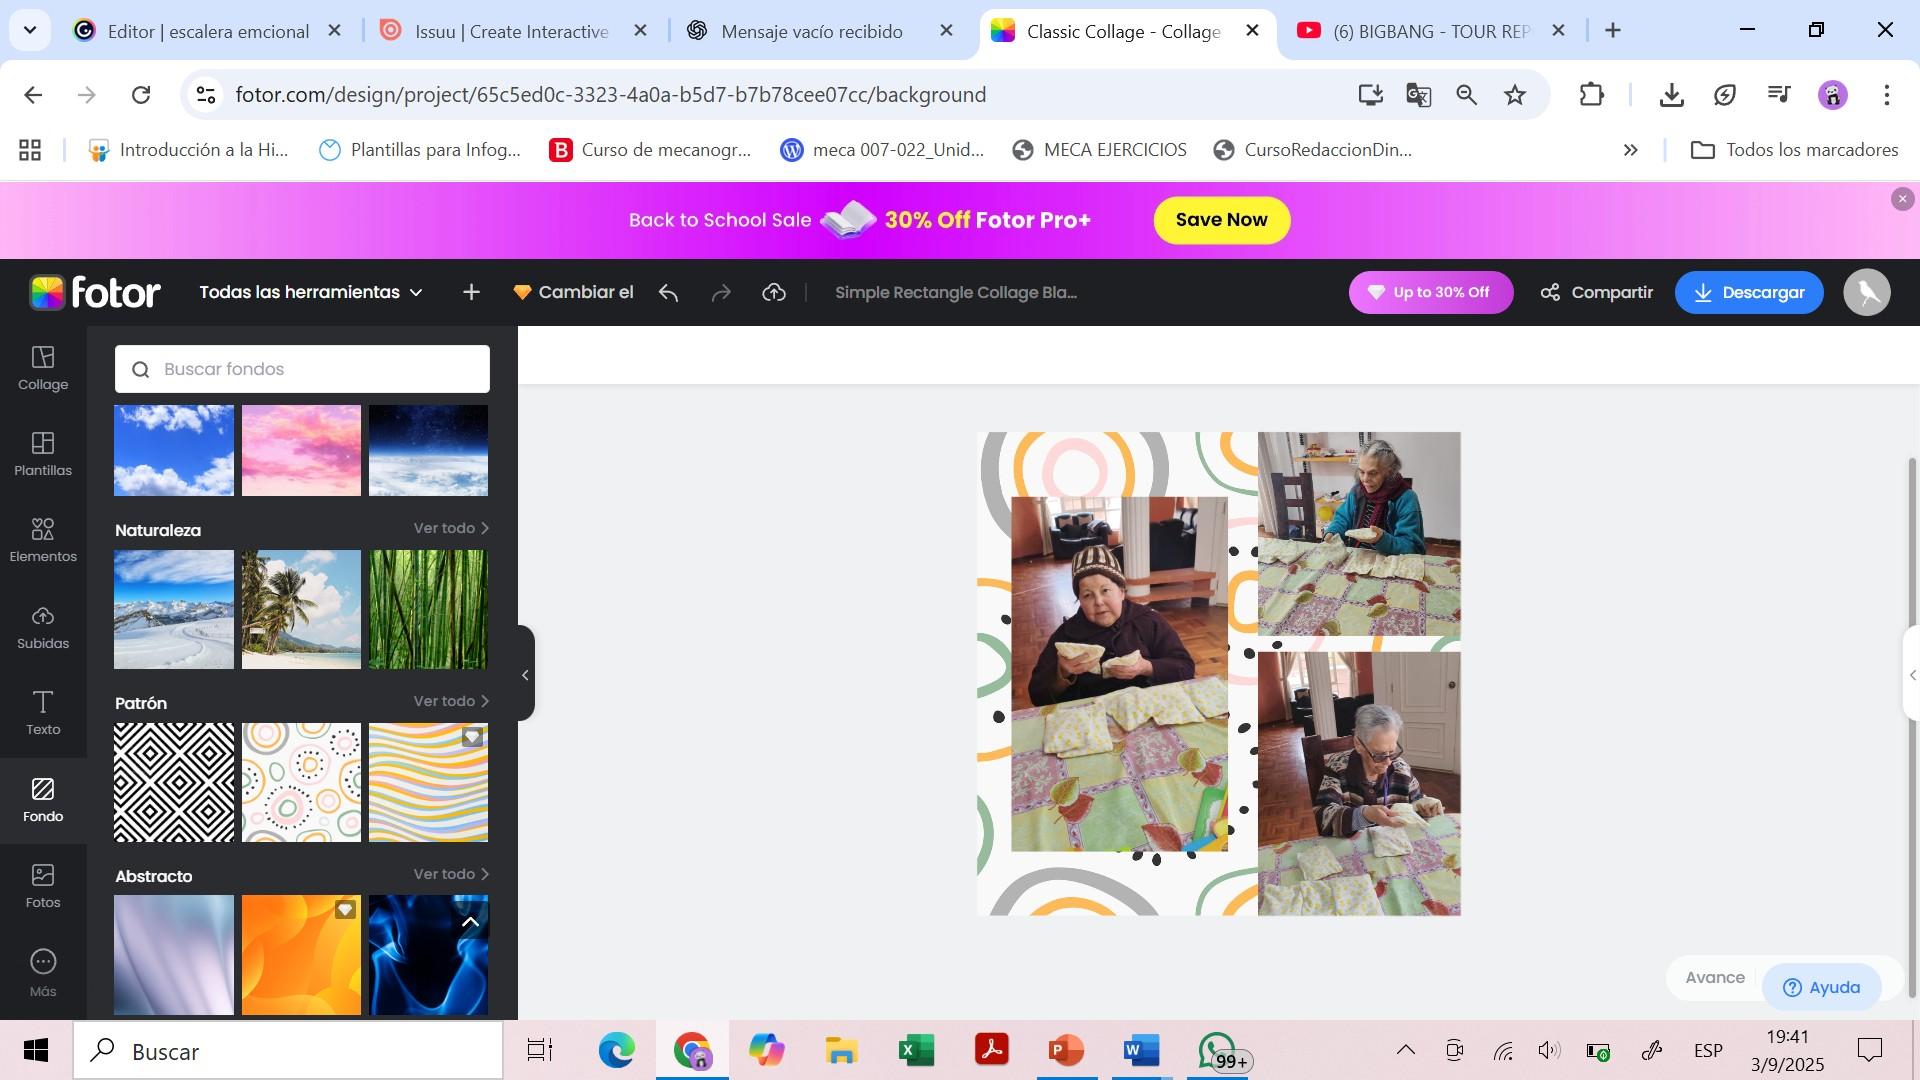Open the Plantillas templates panel

point(43,454)
